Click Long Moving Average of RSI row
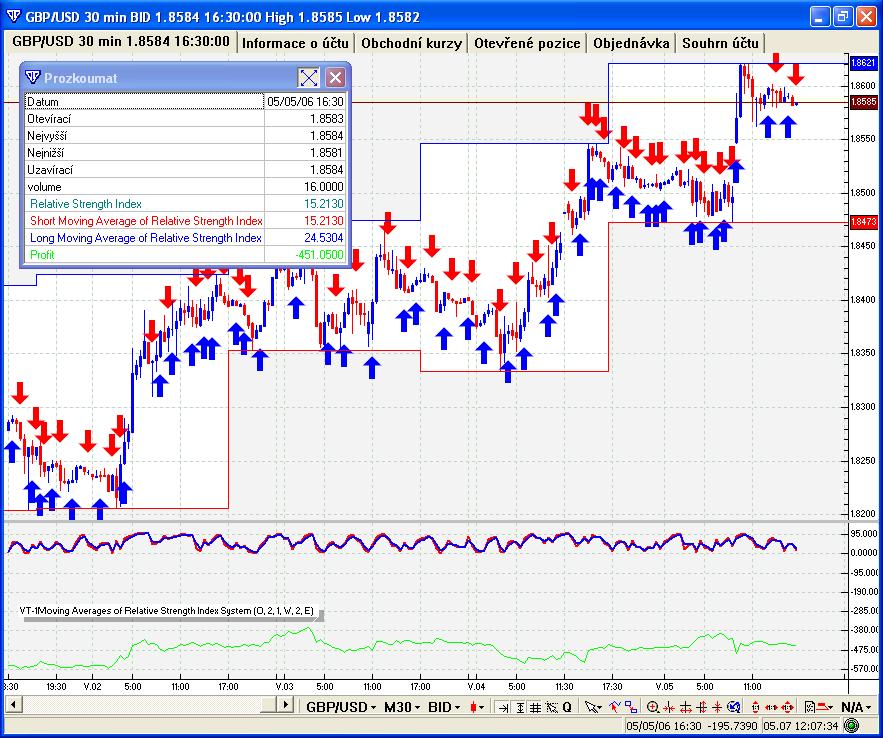The image size is (883, 738). click(185, 238)
